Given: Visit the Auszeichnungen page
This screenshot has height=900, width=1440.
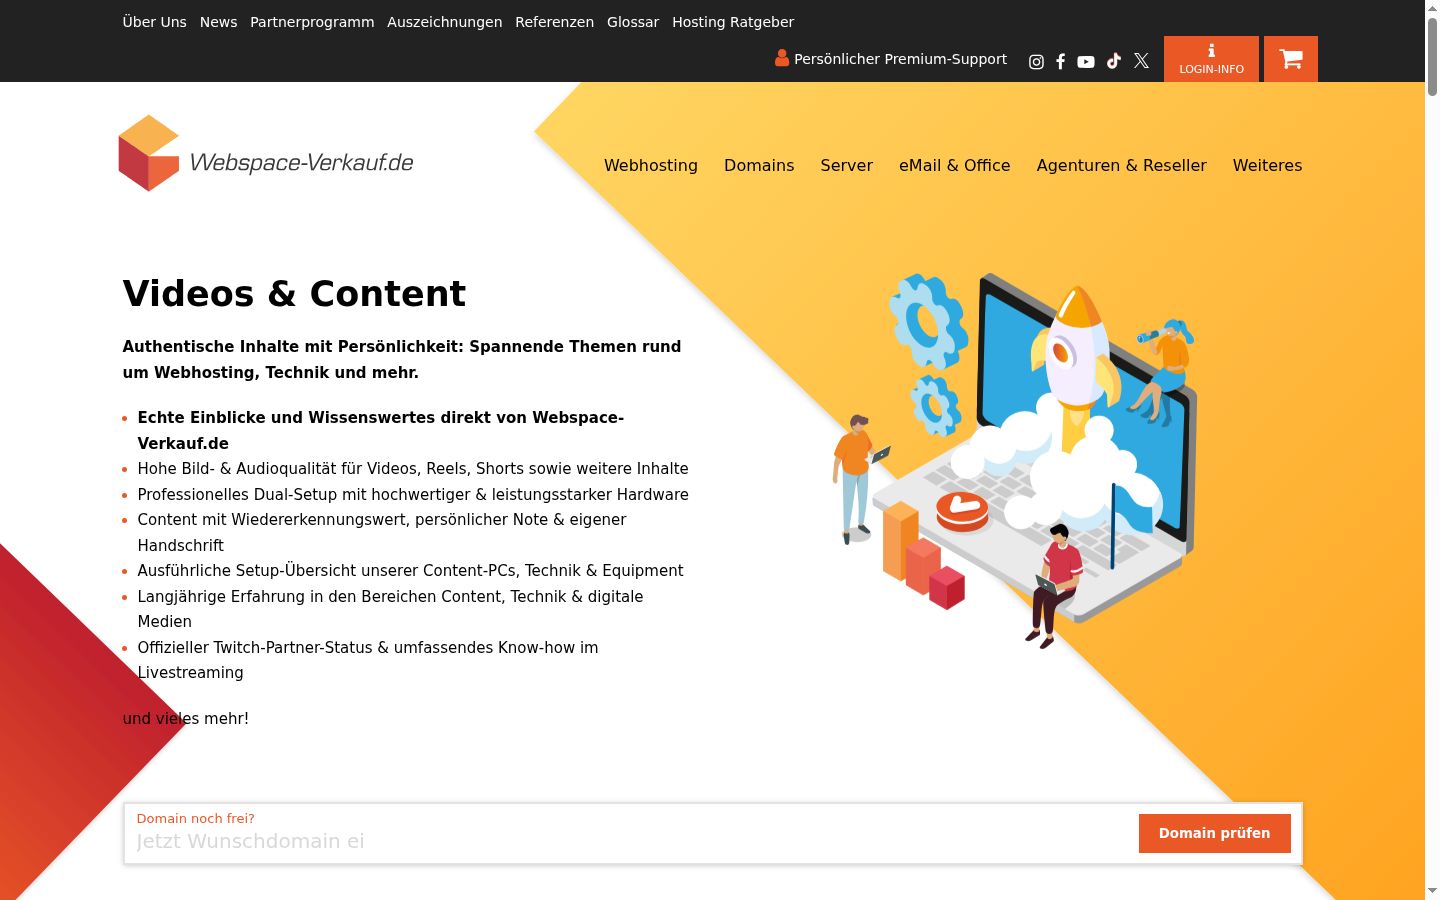Looking at the screenshot, I should [445, 22].
